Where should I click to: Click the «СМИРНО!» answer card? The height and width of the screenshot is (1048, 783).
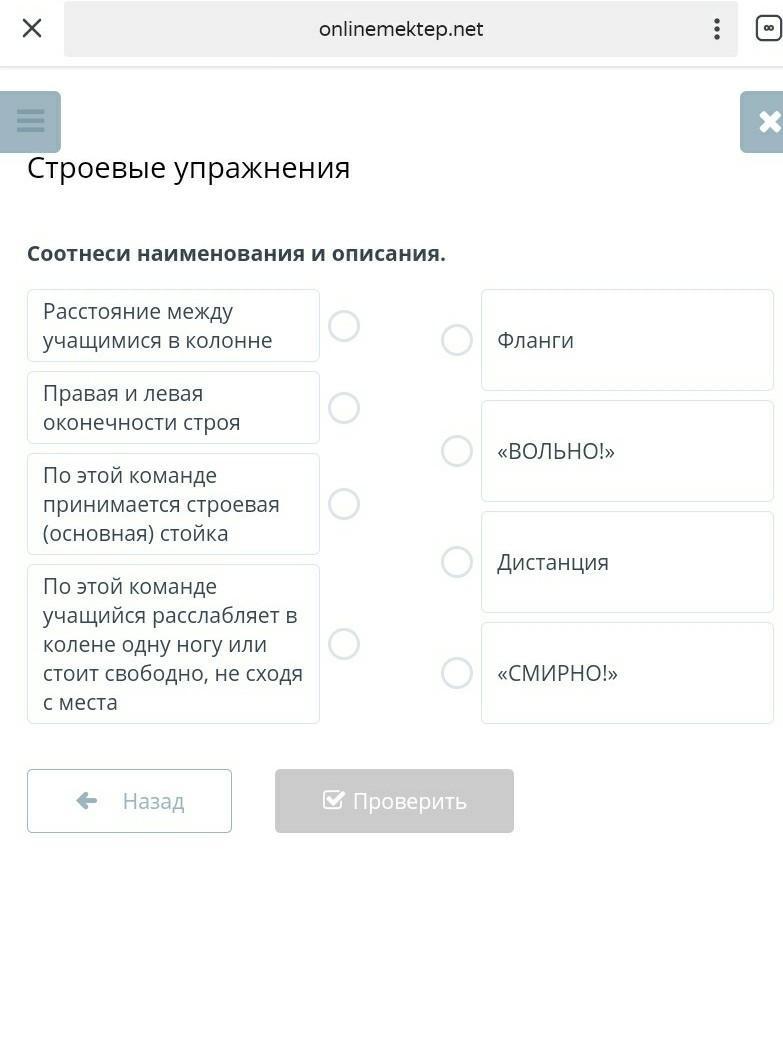point(627,673)
